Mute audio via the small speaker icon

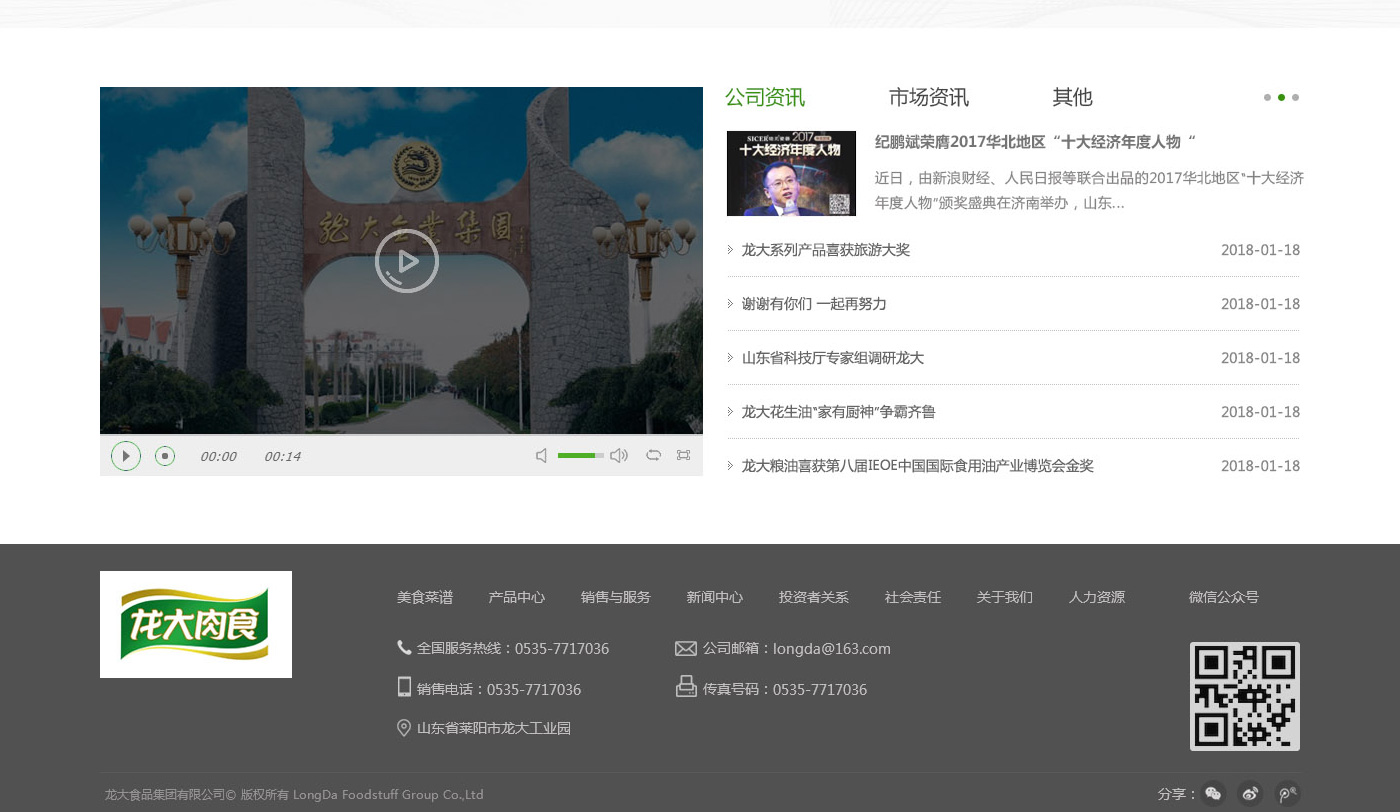point(541,456)
